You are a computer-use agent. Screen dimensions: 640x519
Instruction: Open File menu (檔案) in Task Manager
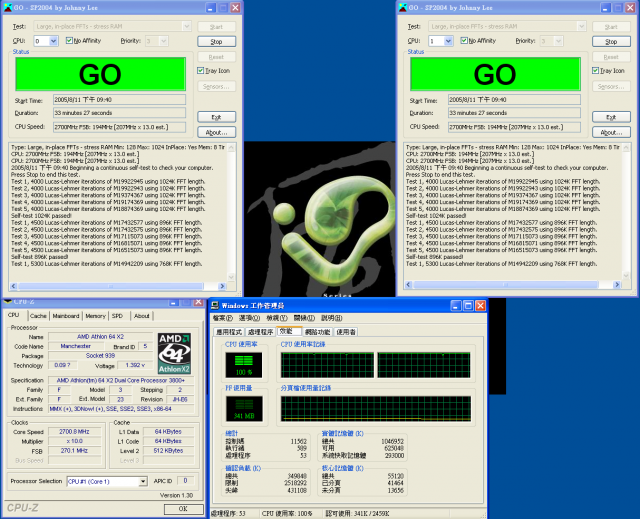pos(222,318)
